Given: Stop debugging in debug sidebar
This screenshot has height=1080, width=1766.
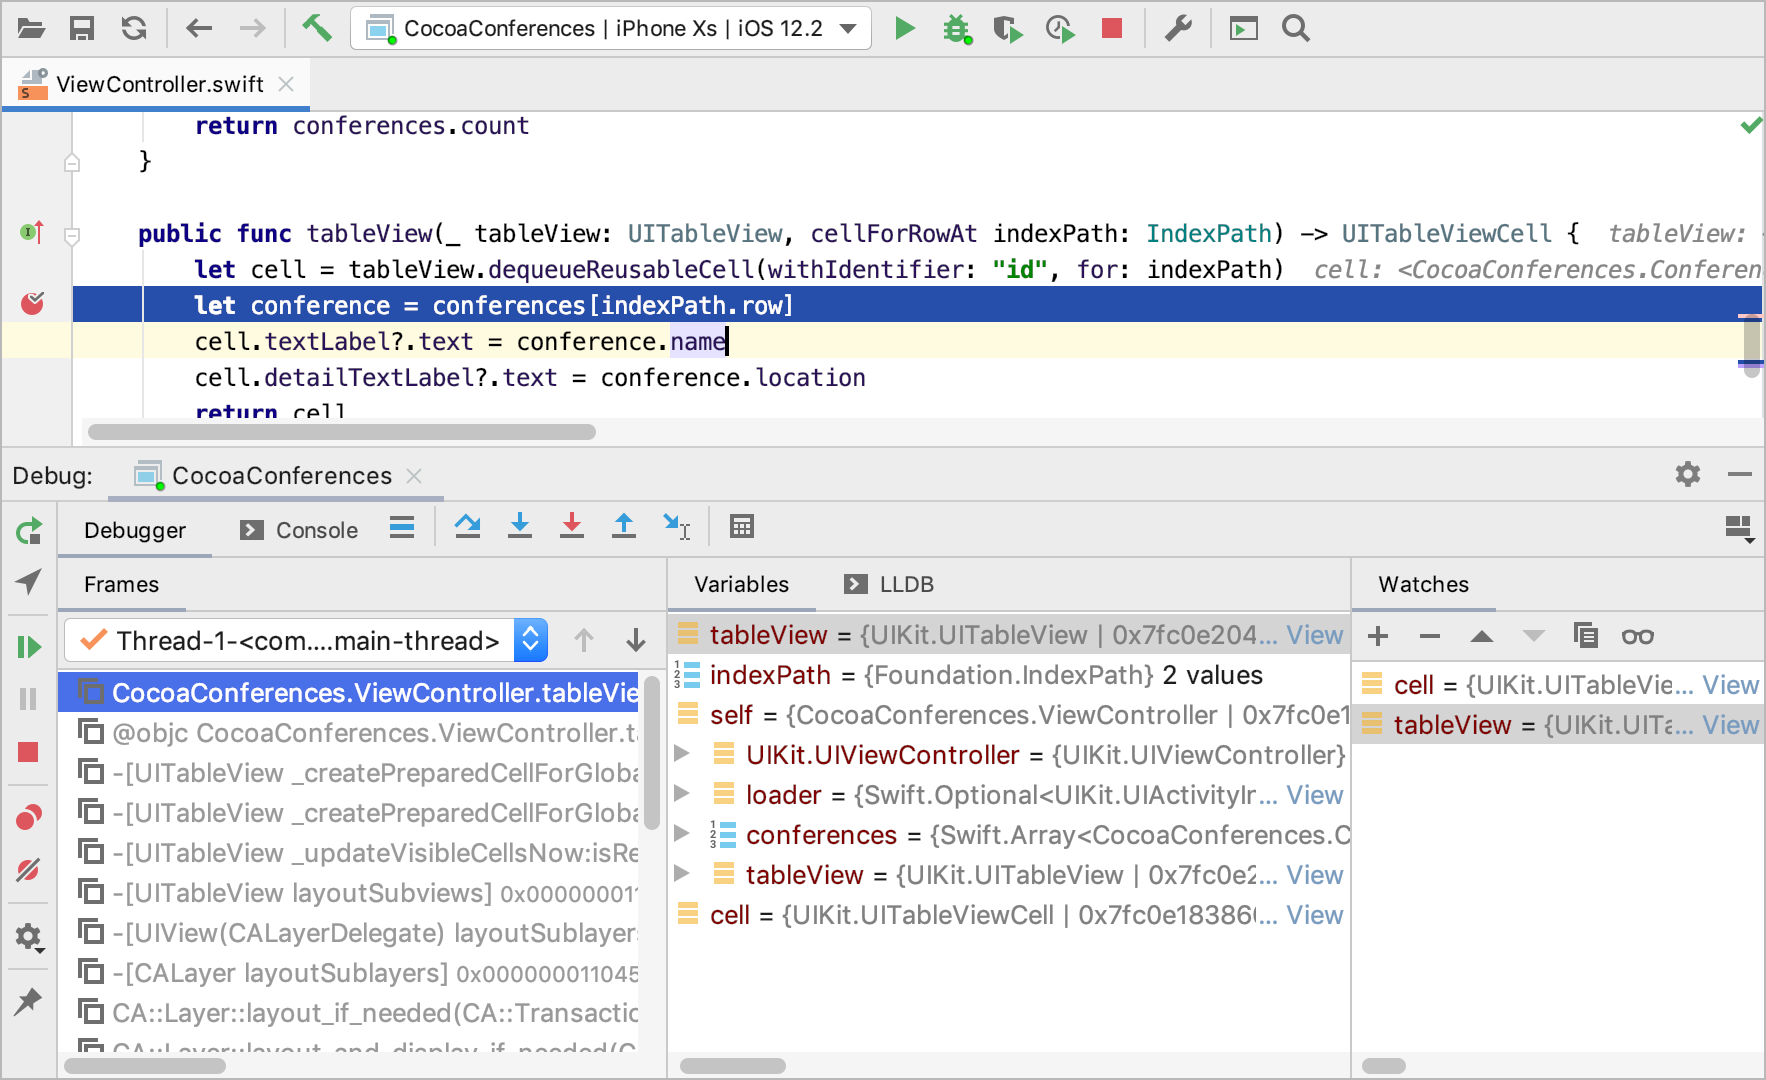Looking at the screenshot, I should [x=28, y=752].
